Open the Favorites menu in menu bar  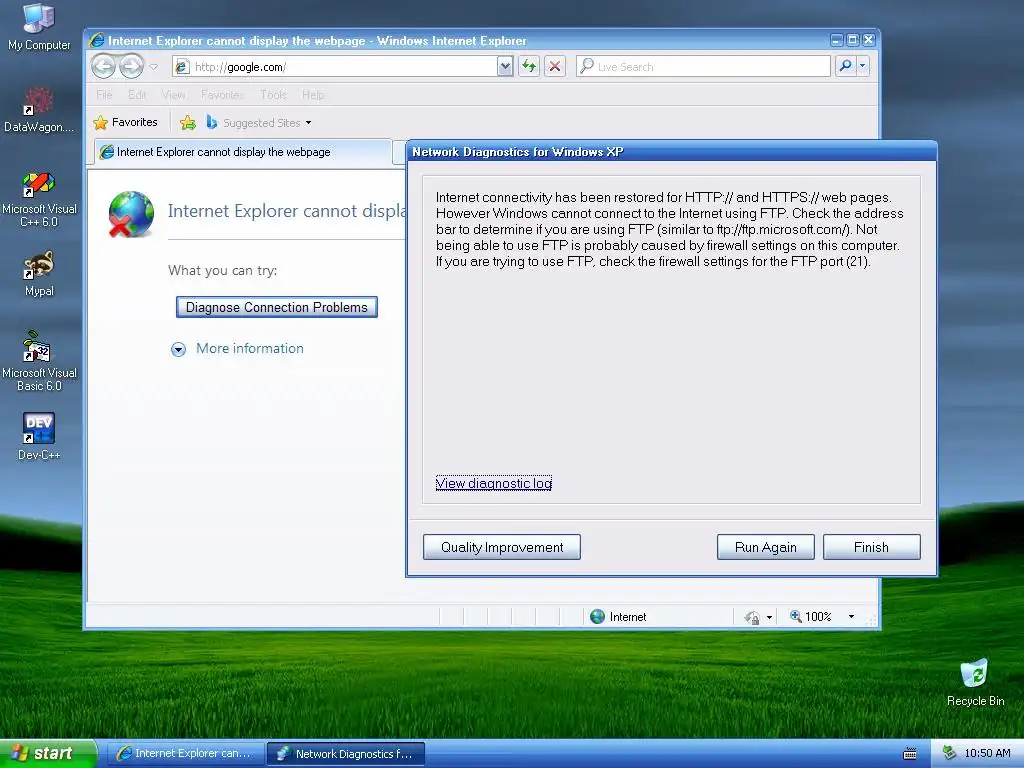tap(222, 95)
